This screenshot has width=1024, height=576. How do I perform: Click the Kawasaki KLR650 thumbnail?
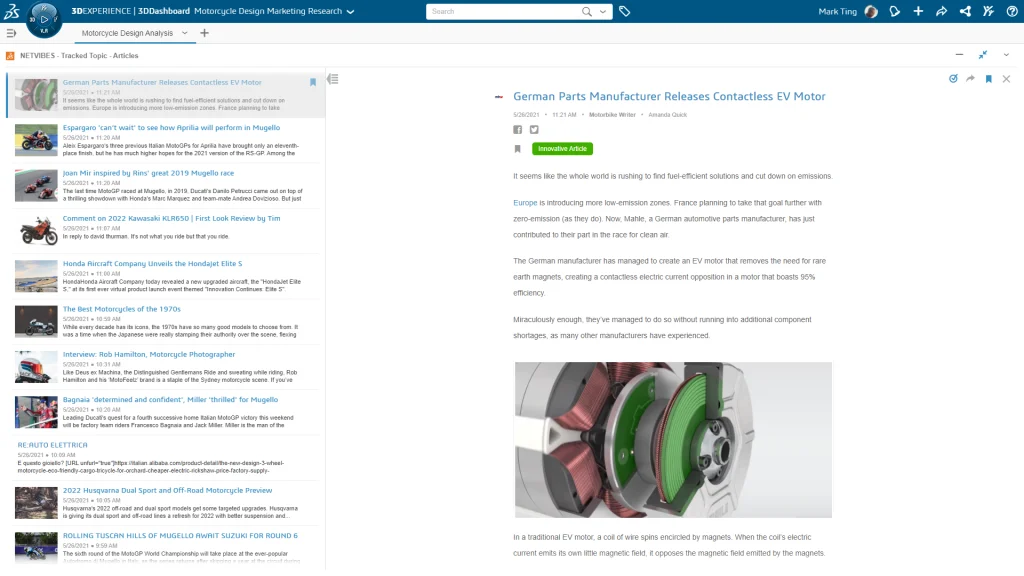point(36,231)
